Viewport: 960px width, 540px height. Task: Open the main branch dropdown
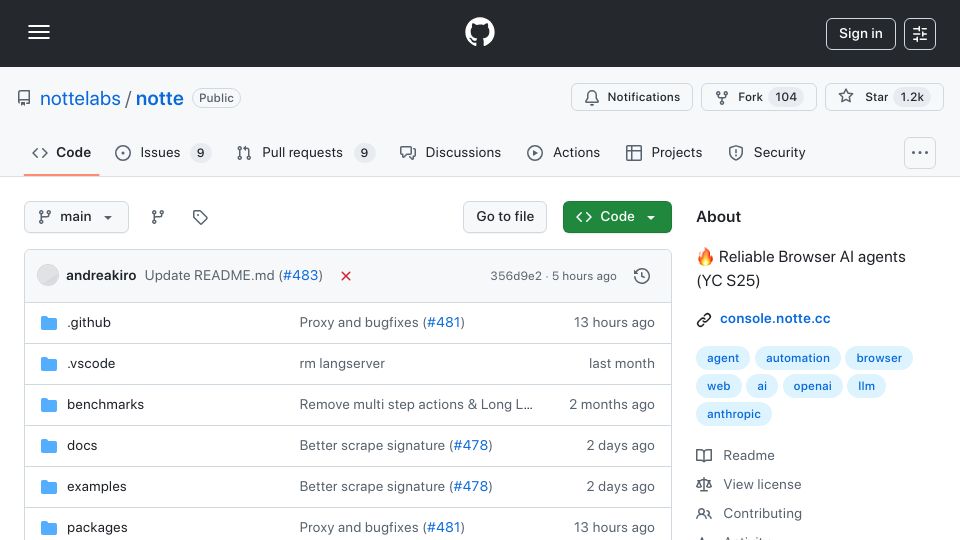[x=77, y=217]
